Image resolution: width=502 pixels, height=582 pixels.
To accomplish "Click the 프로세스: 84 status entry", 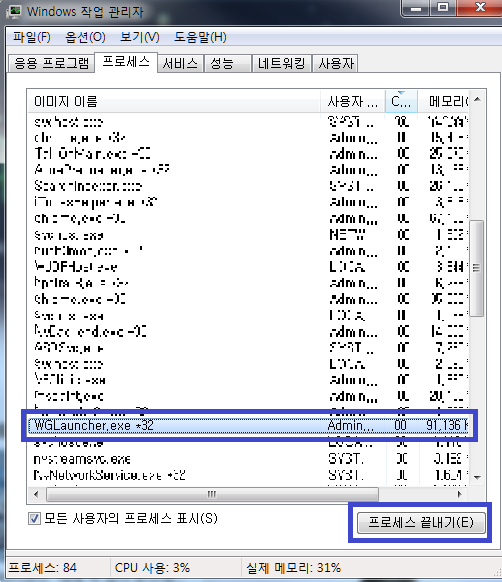I will 42,568.
